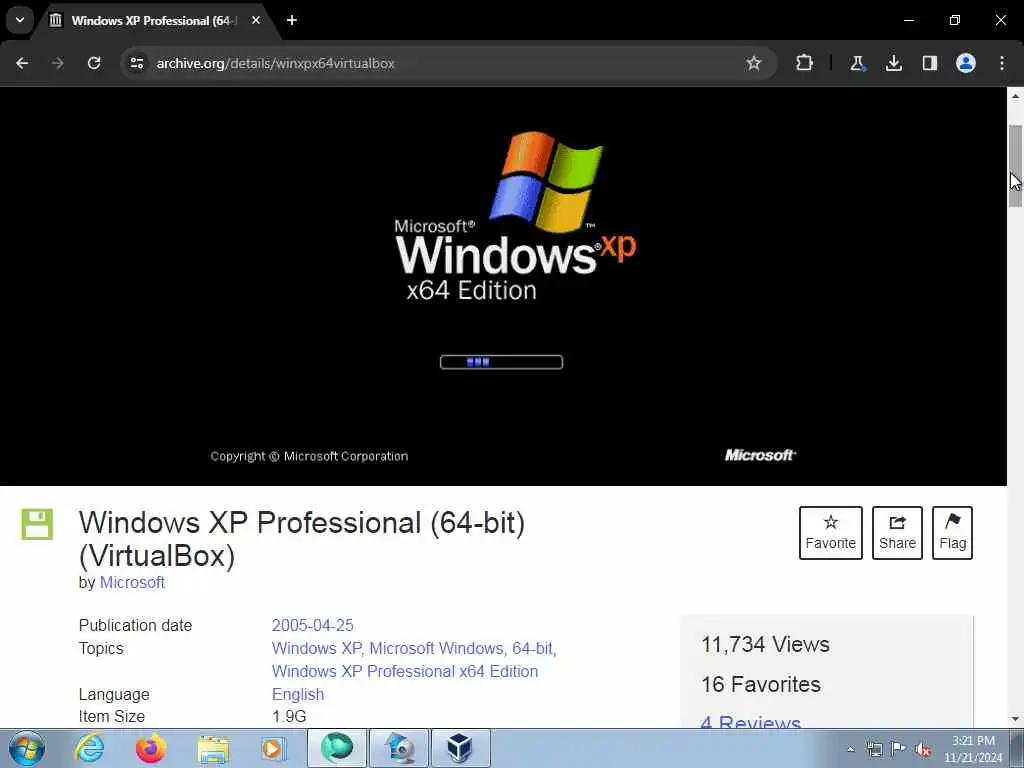
Task: Switch to the green browser taskbar app
Action: click(x=337, y=748)
